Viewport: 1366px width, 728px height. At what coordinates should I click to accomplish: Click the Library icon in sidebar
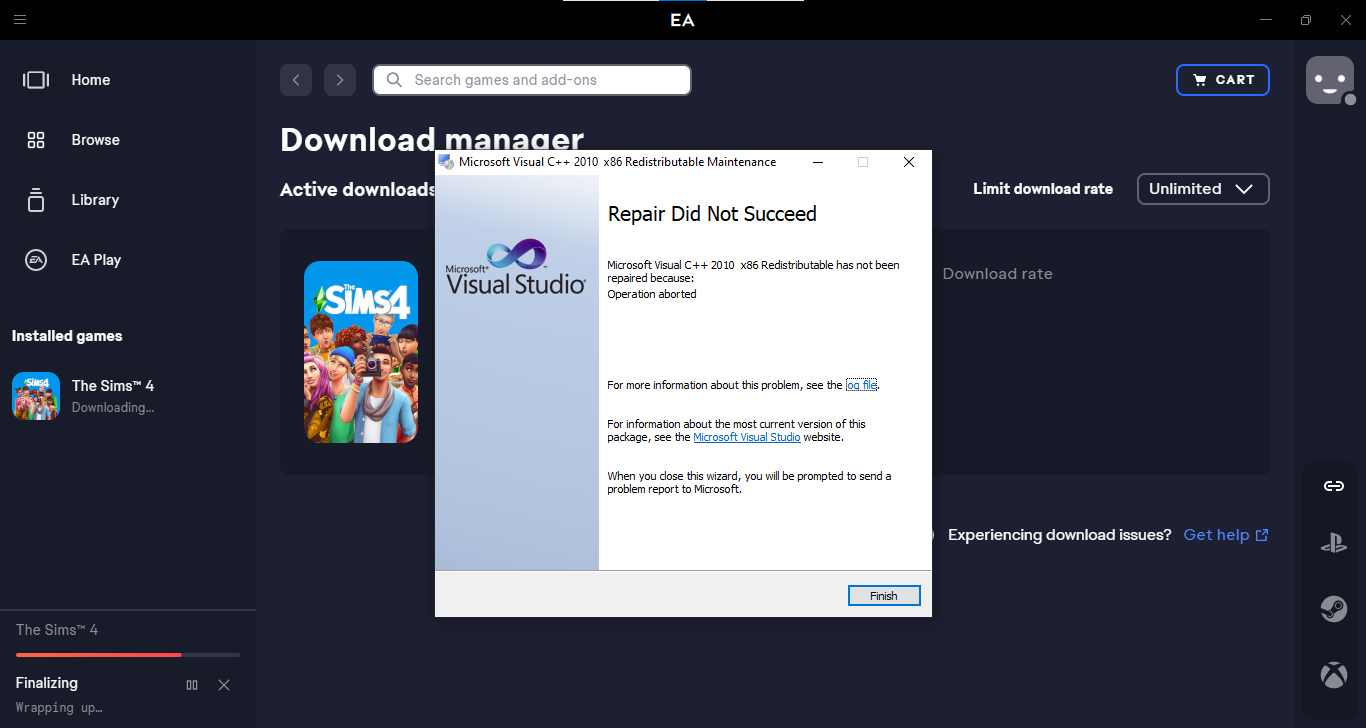pos(36,200)
